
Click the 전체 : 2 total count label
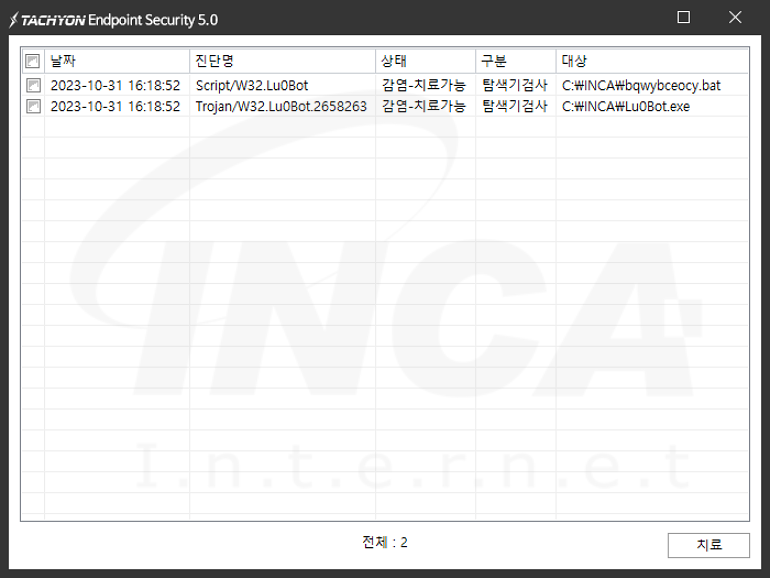coord(385,542)
